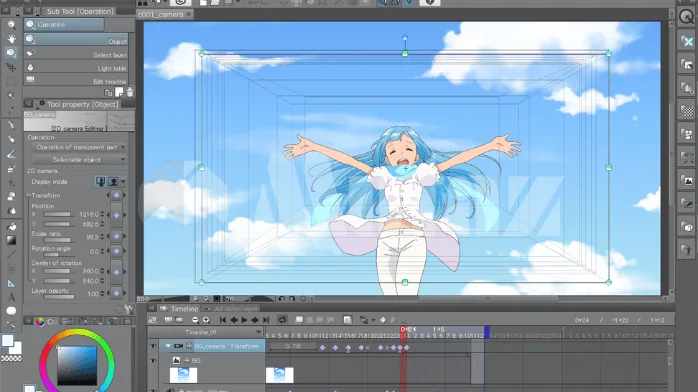Screen dimensions: 698x392
Task: Click the Position X value field
Action: (89, 214)
